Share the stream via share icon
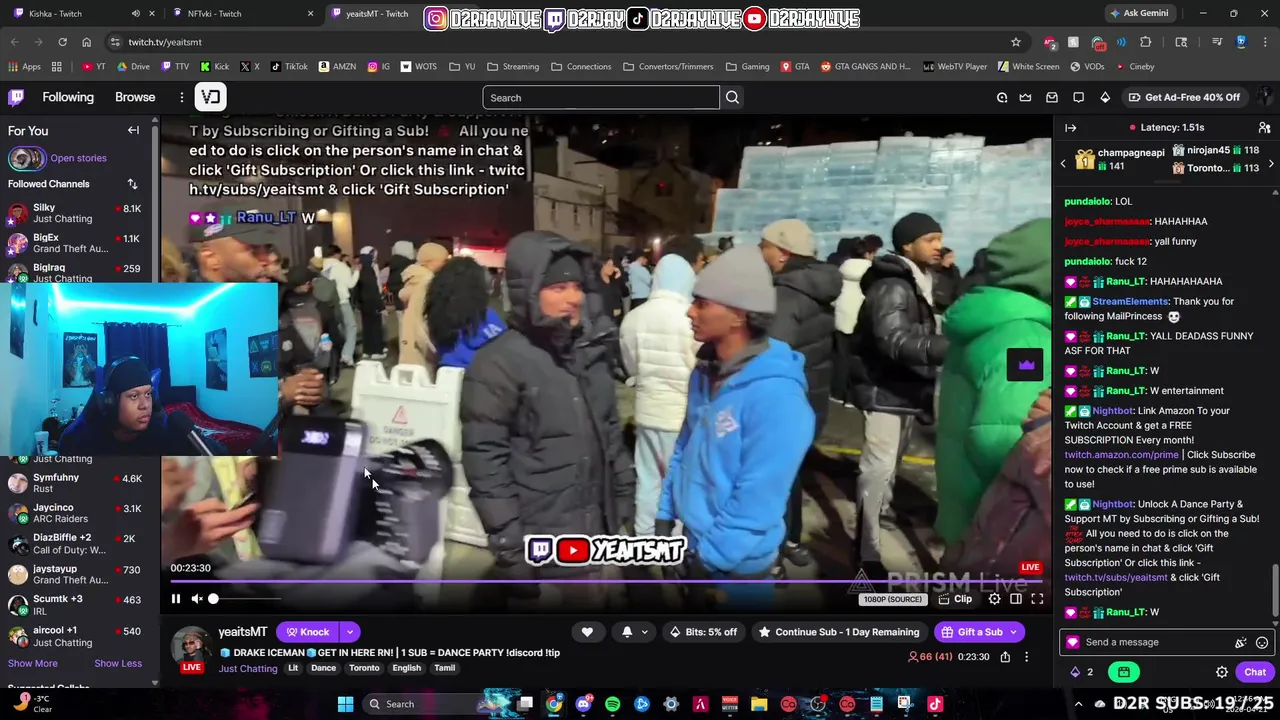This screenshot has height=720, width=1280. click(x=1005, y=657)
